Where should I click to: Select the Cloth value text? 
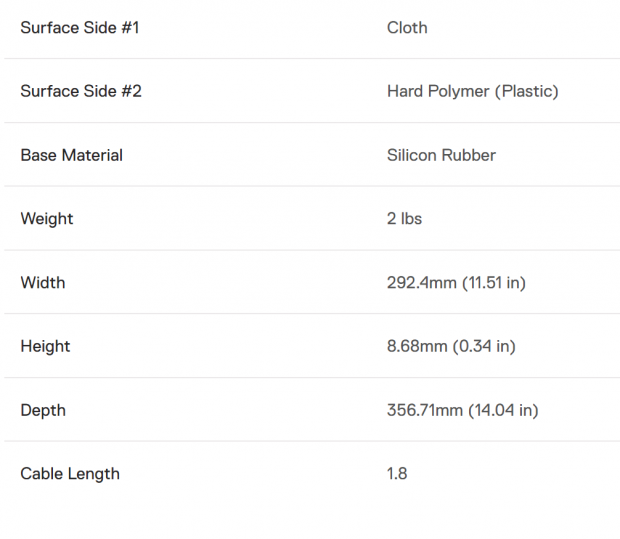click(x=407, y=28)
